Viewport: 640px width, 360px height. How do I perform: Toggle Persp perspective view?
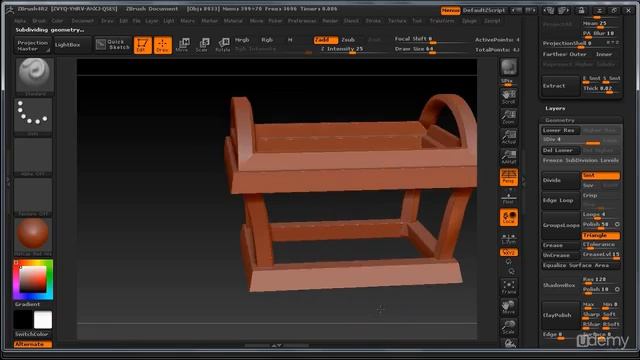(509, 177)
